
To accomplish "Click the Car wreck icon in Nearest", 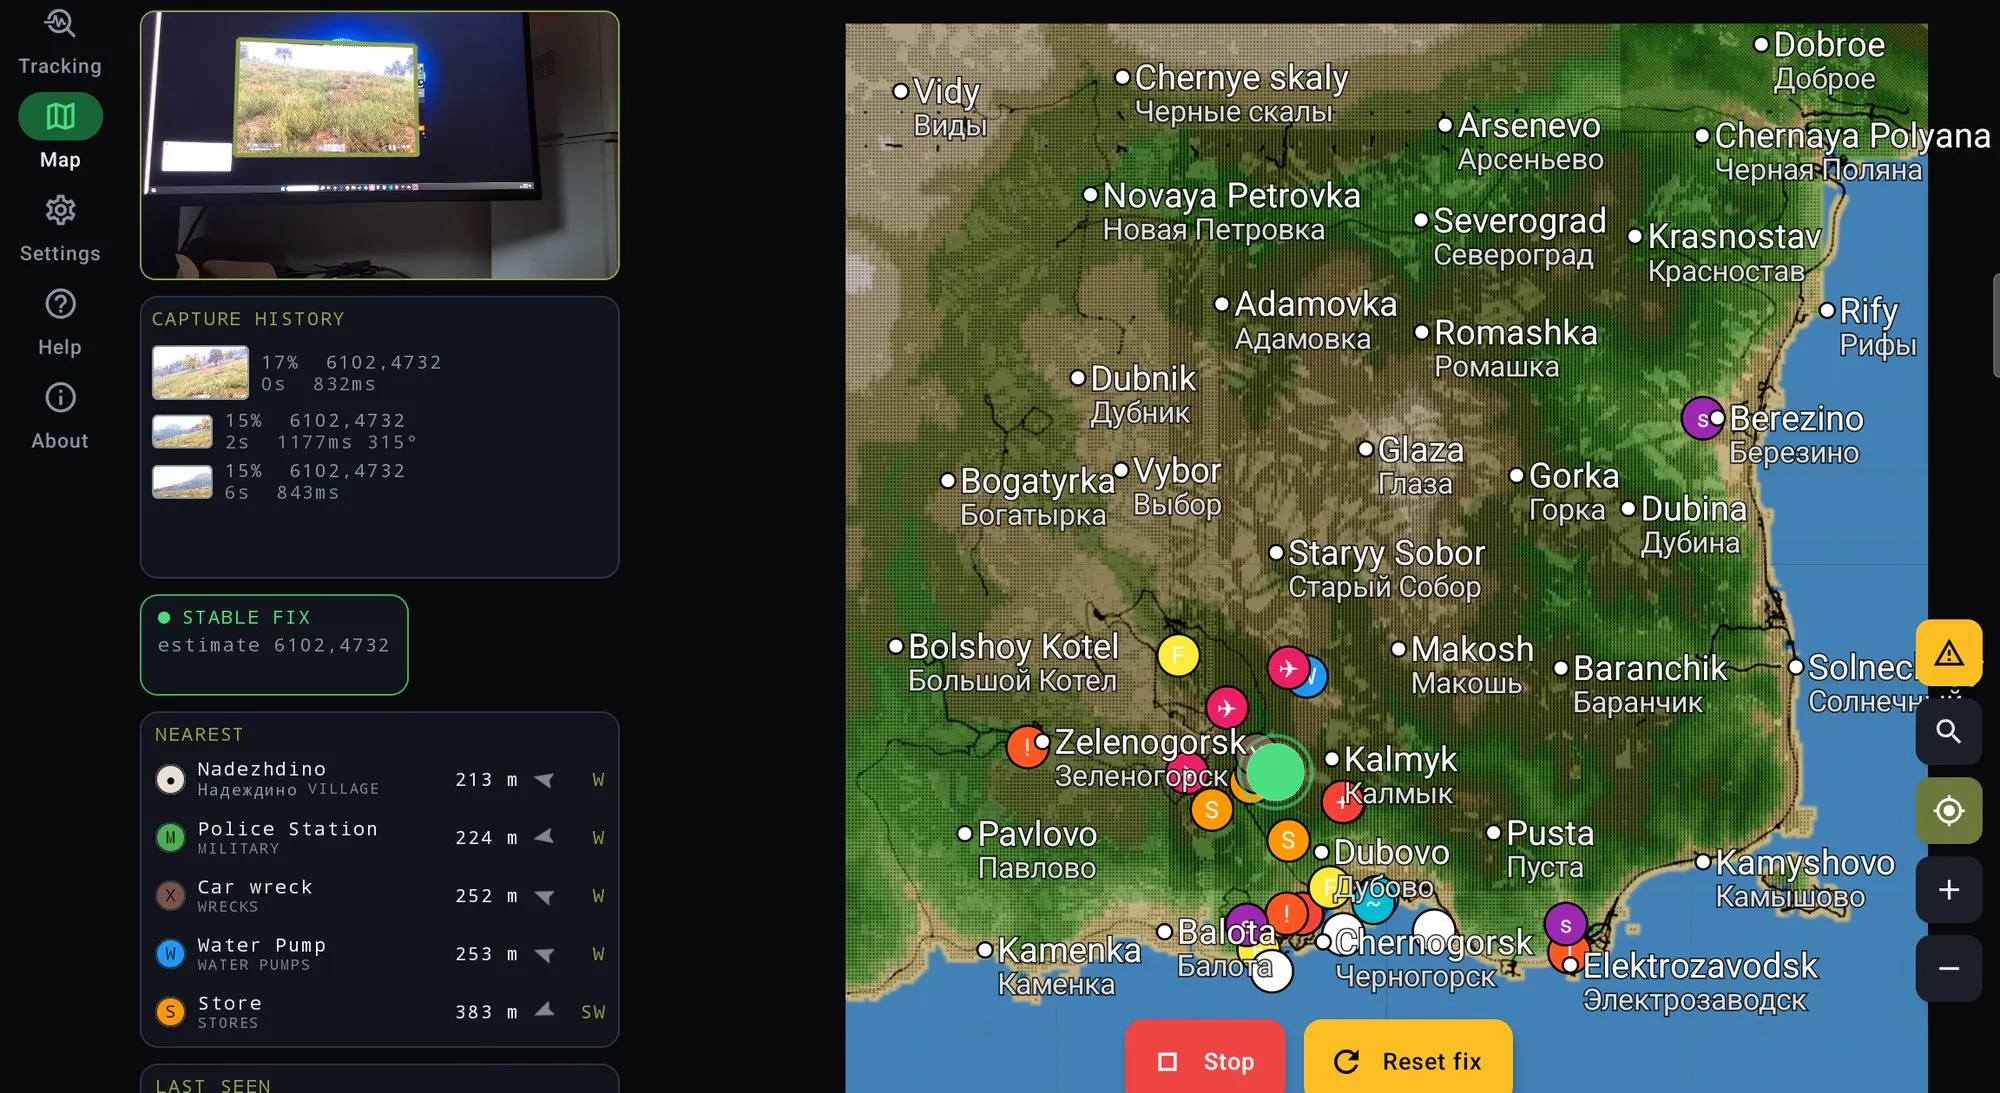I will (x=170, y=895).
